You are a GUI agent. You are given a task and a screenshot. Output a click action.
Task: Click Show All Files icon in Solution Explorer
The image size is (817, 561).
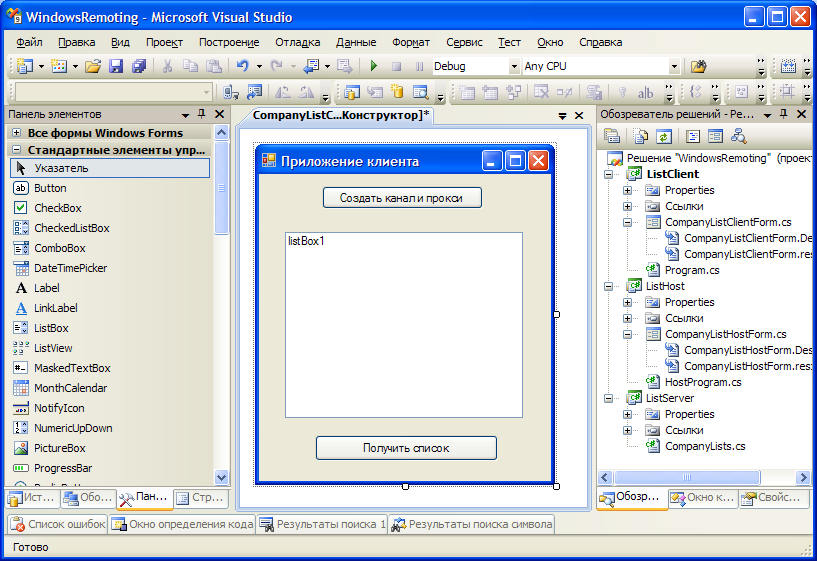coord(641,136)
